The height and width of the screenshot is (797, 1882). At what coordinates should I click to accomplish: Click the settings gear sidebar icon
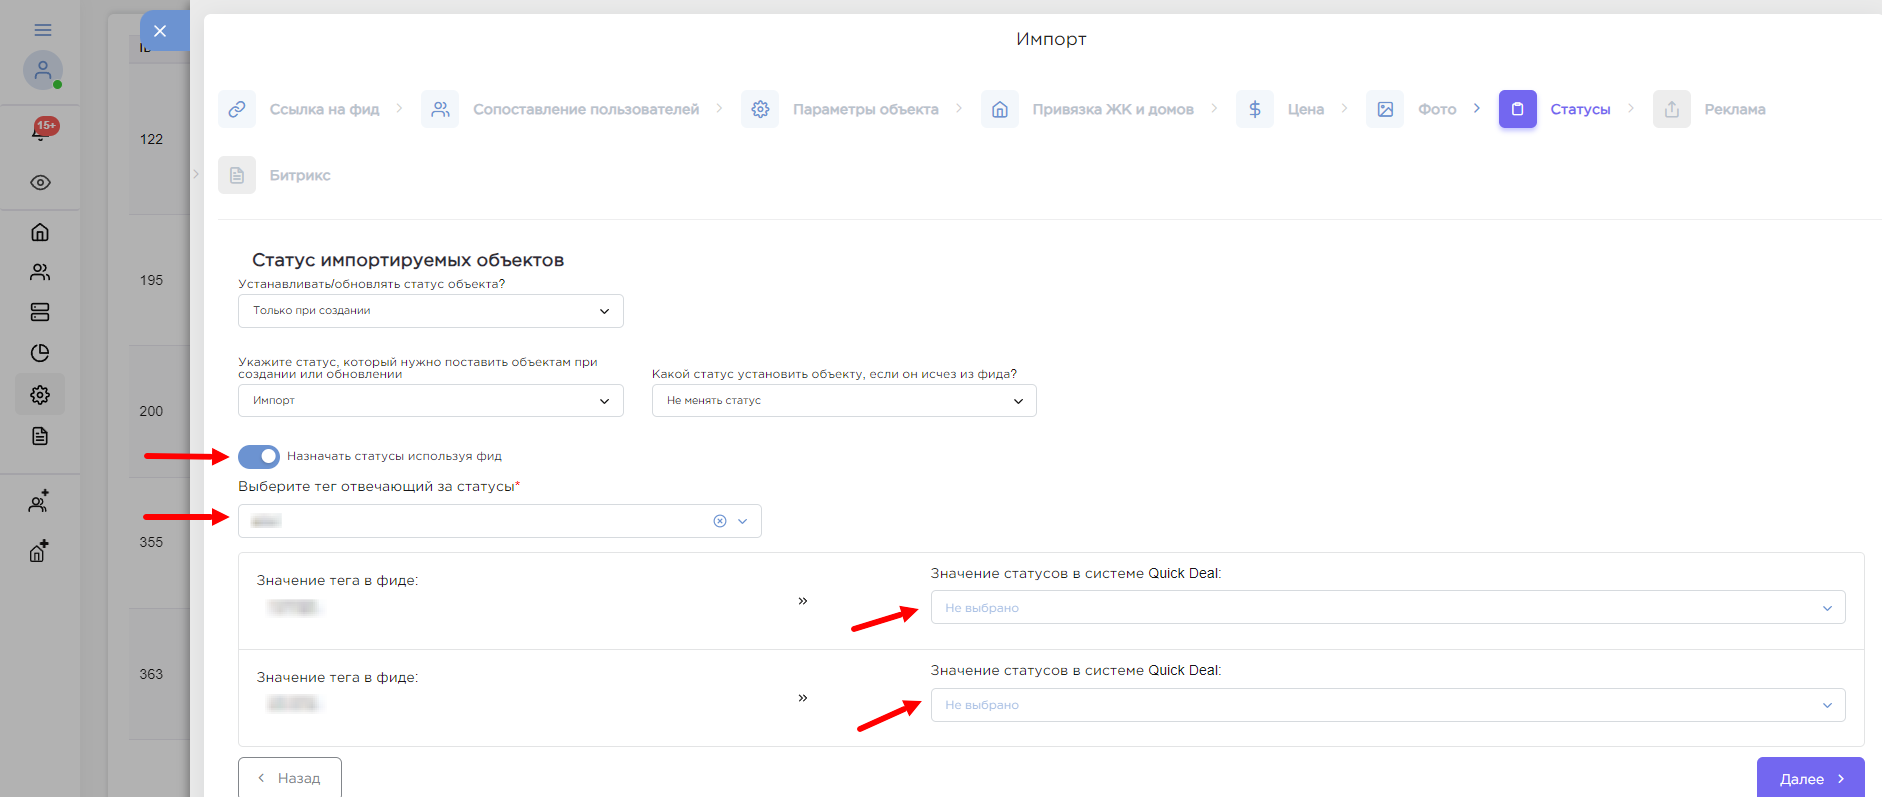(x=40, y=395)
